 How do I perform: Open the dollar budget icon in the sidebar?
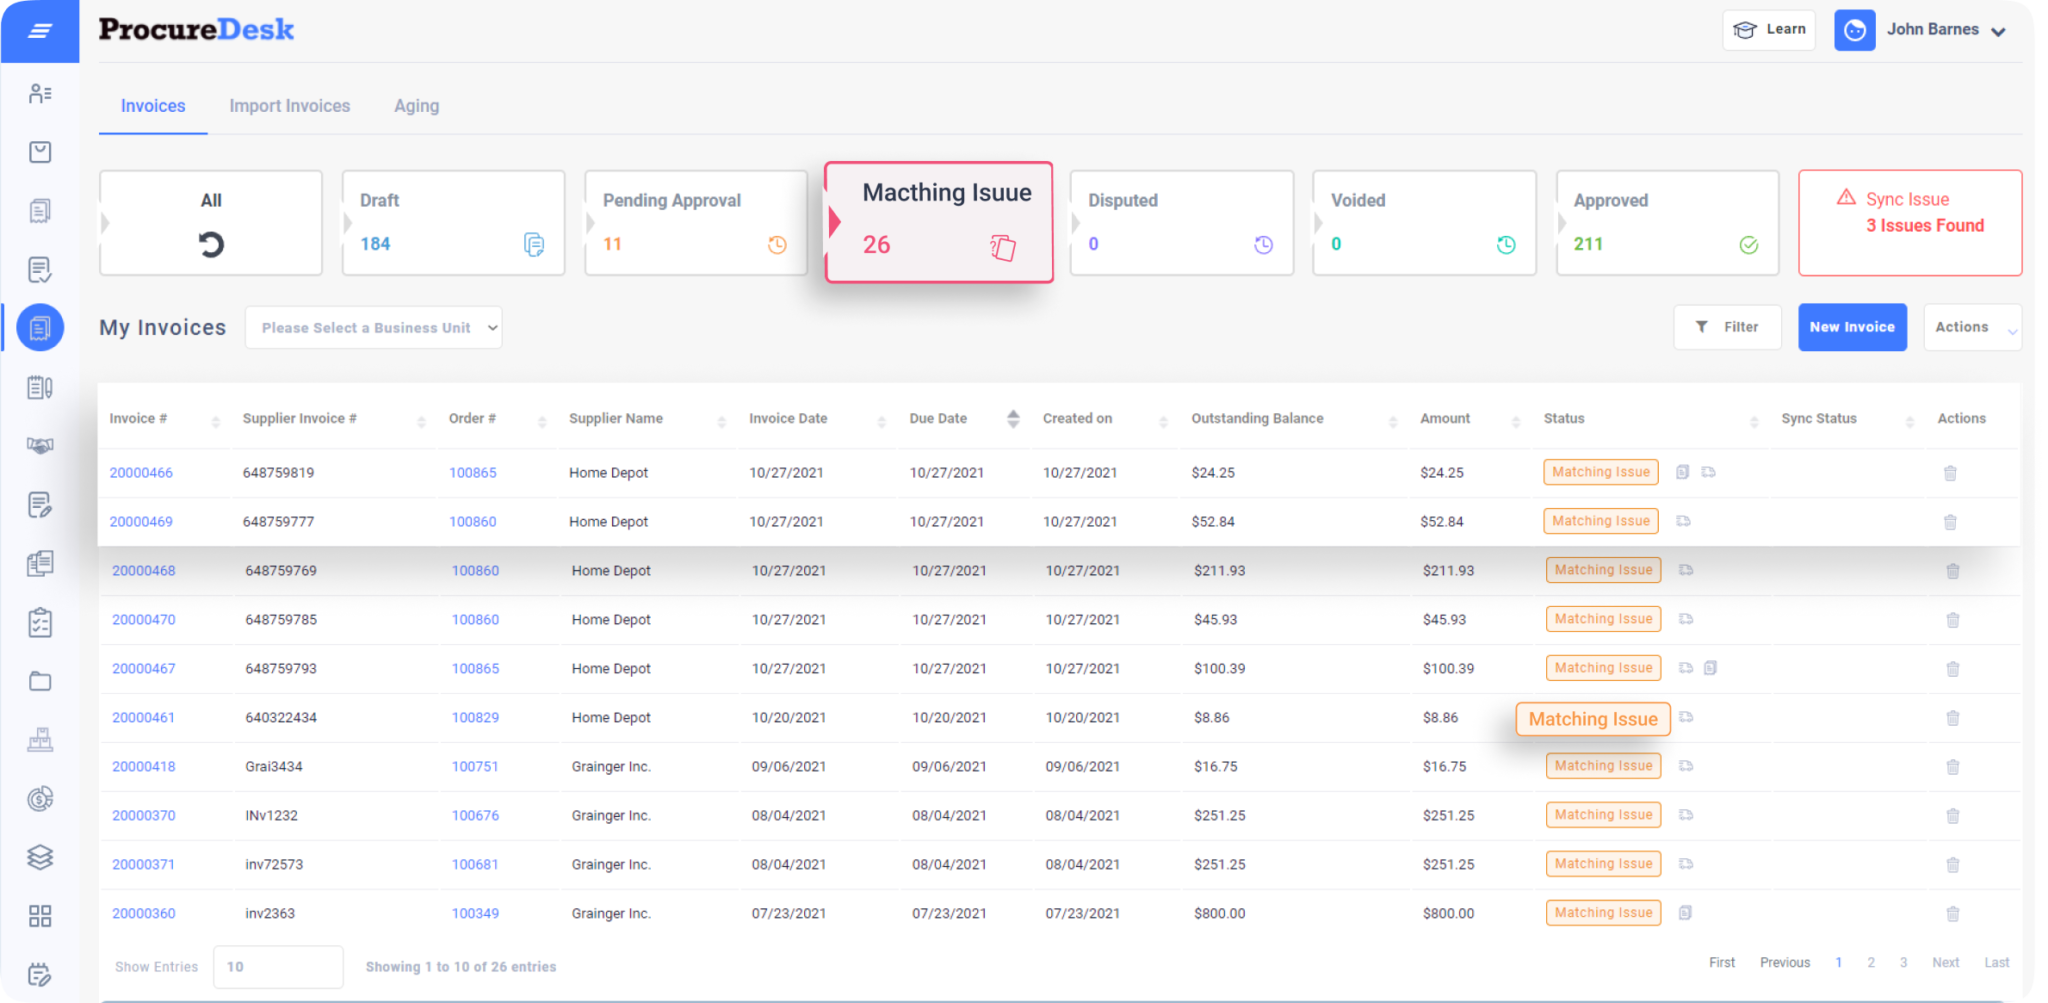40,798
